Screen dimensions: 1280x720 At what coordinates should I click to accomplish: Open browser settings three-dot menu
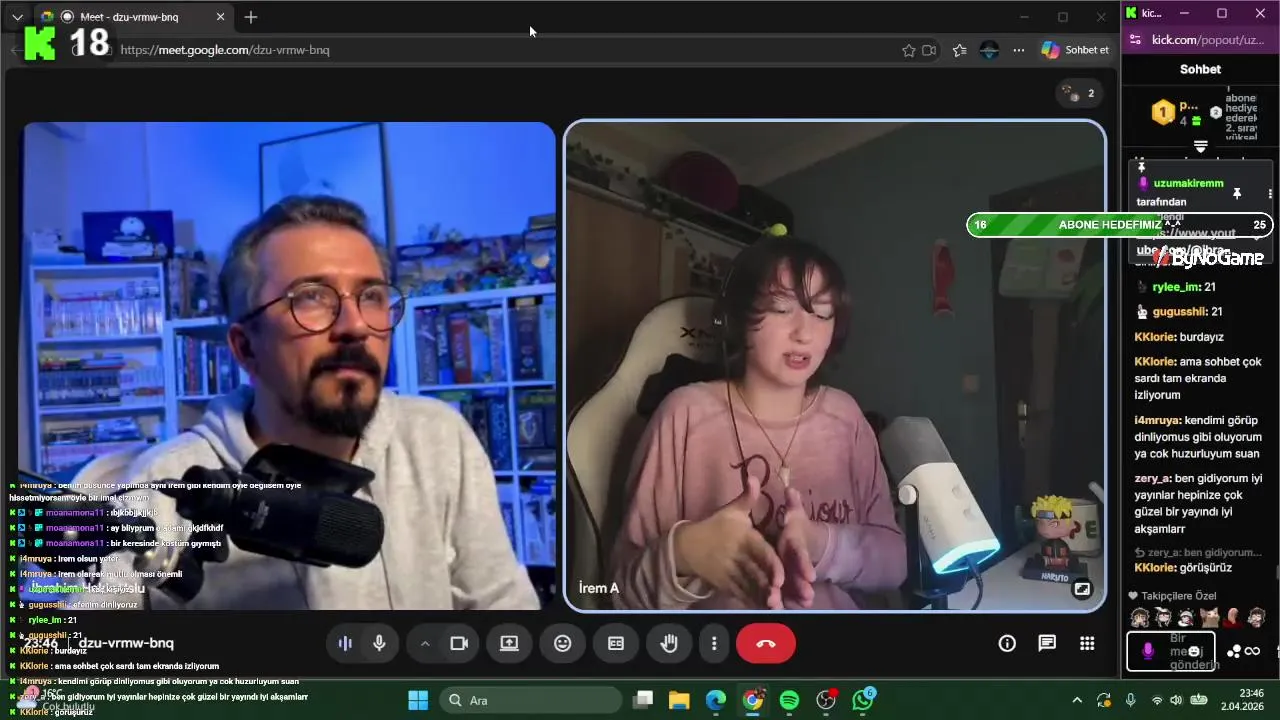[x=1019, y=50]
